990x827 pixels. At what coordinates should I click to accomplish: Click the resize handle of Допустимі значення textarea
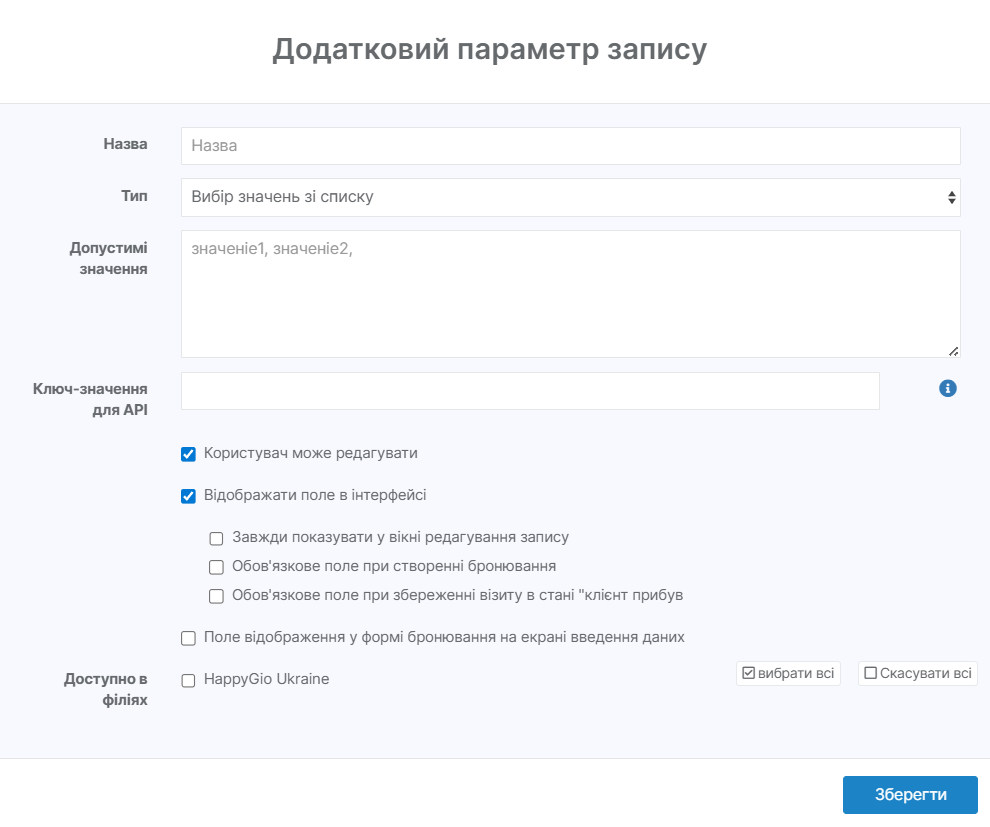[x=953, y=351]
